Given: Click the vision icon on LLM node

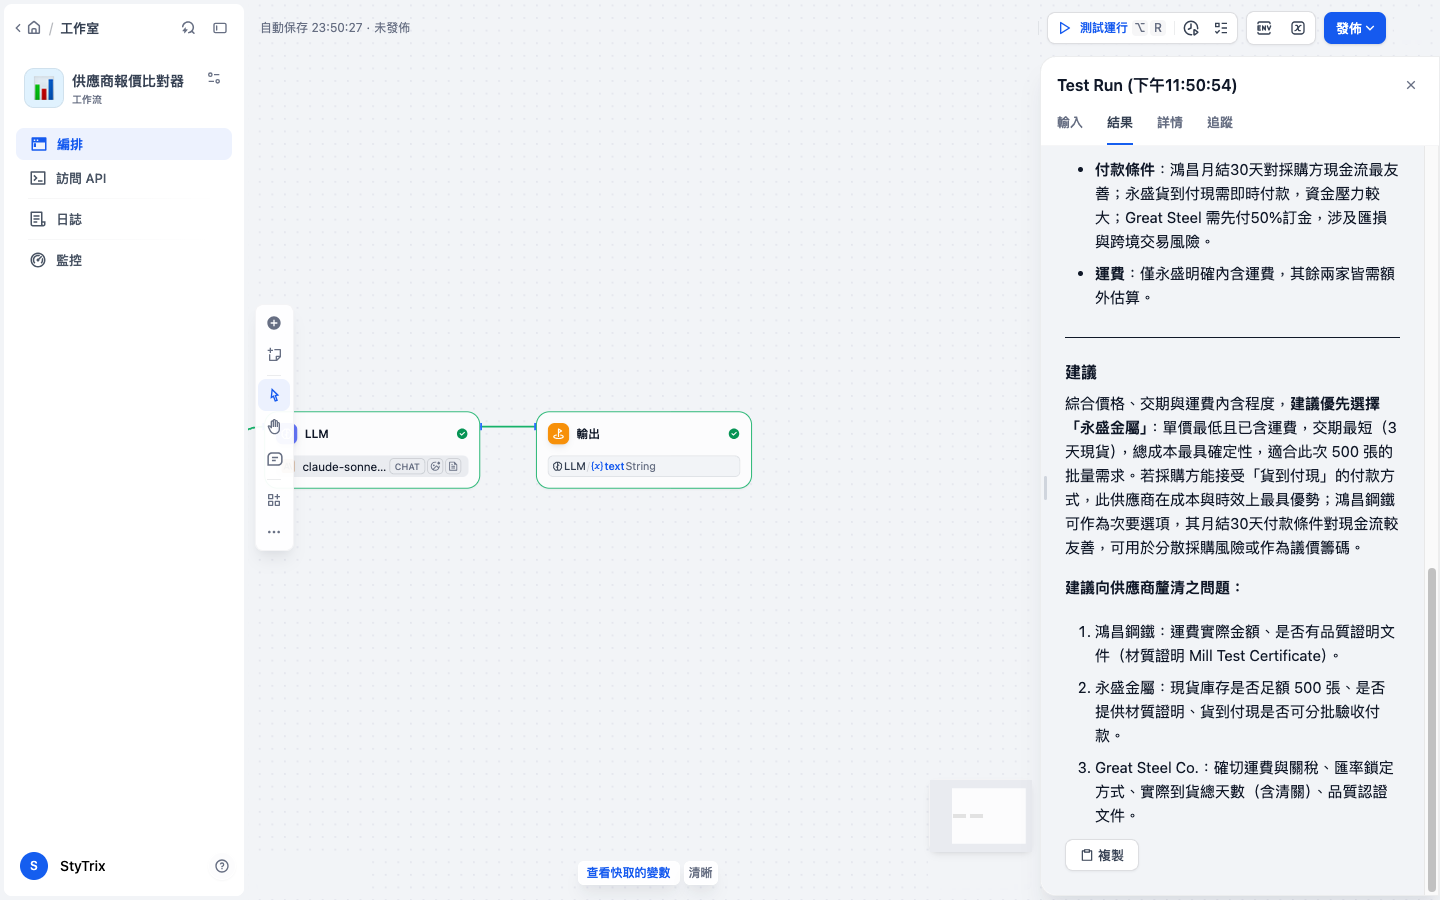Looking at the screenshot, I should (435, 467).
